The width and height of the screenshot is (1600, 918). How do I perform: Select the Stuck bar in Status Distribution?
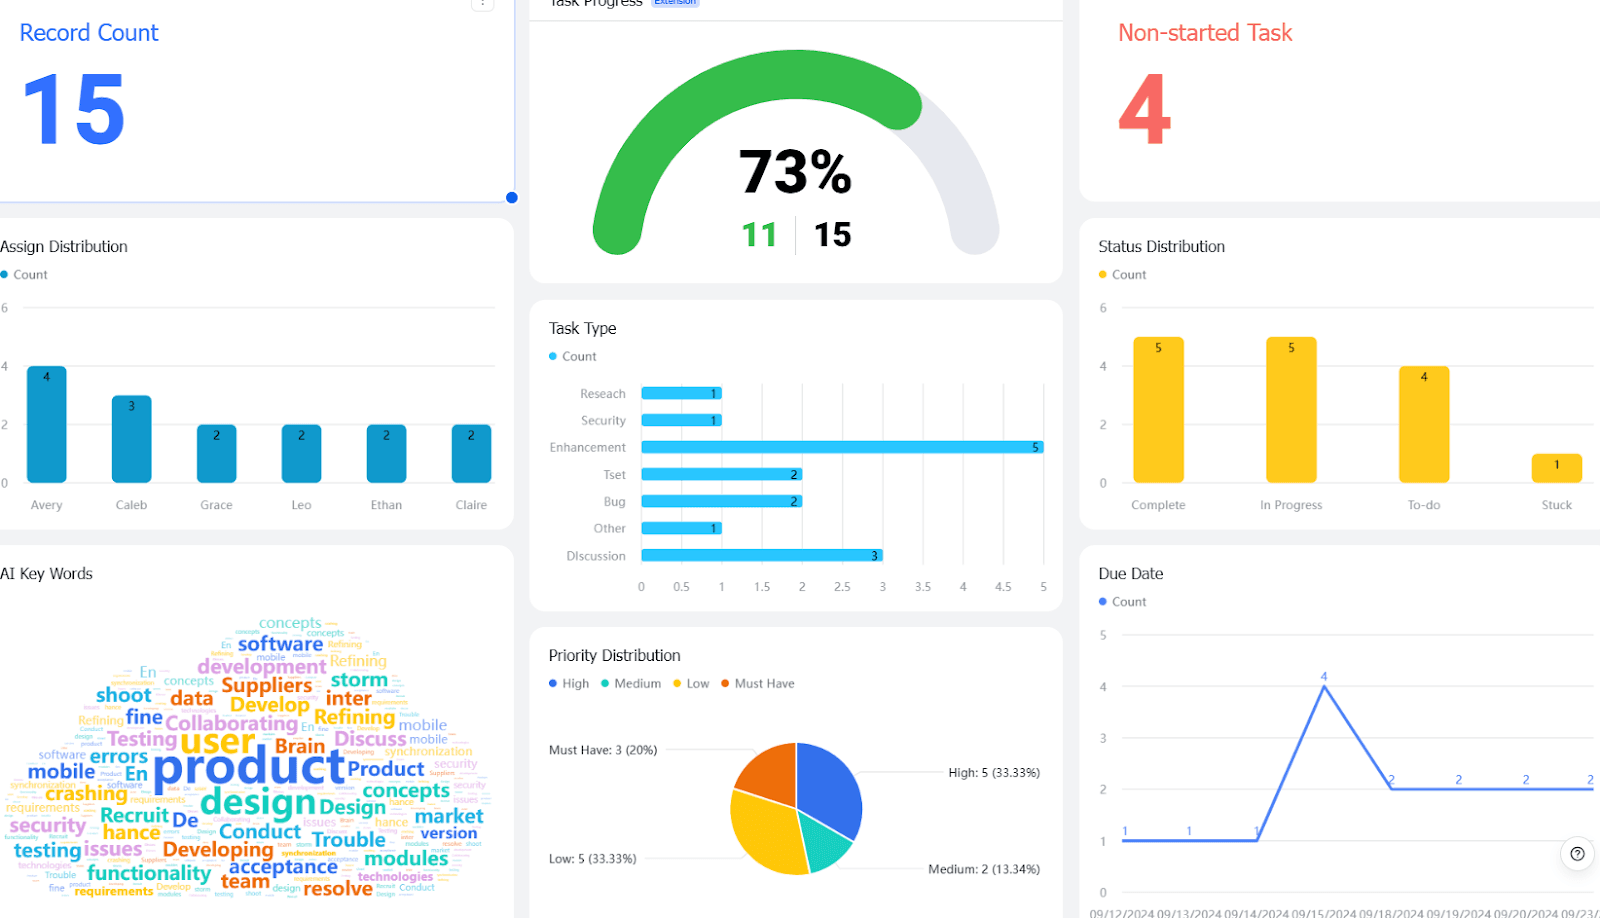1557,468
